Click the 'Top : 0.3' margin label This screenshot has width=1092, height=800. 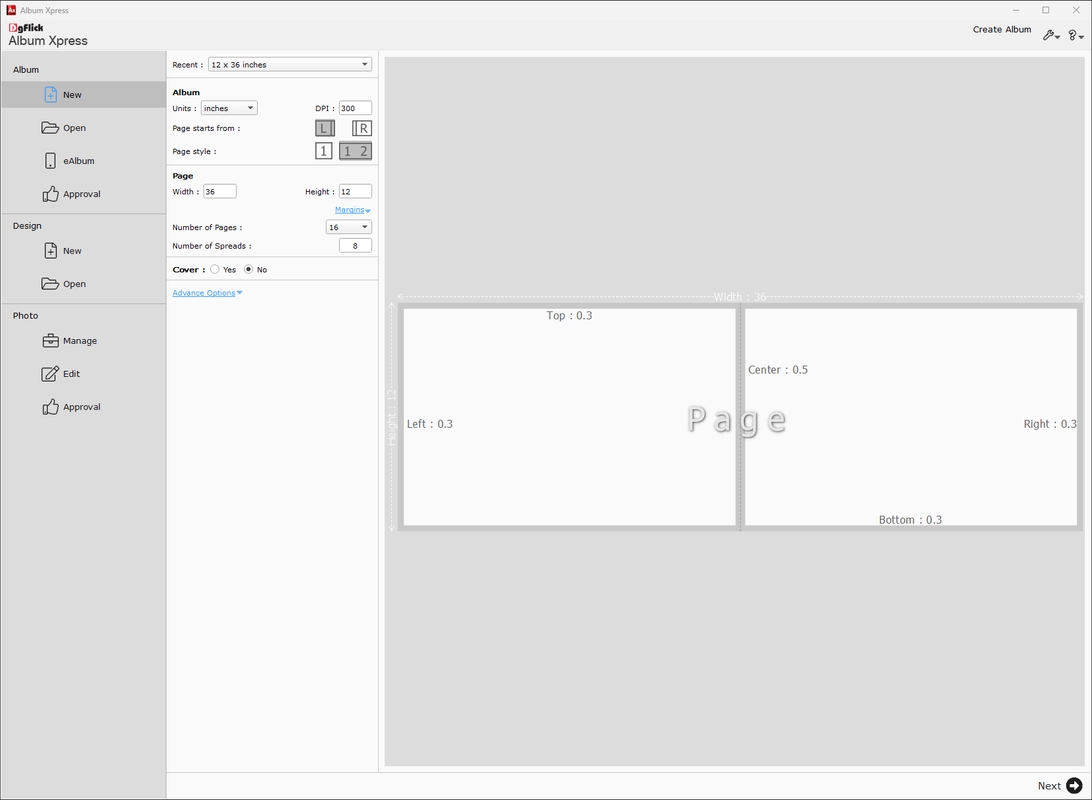click(x=569, y=315)
